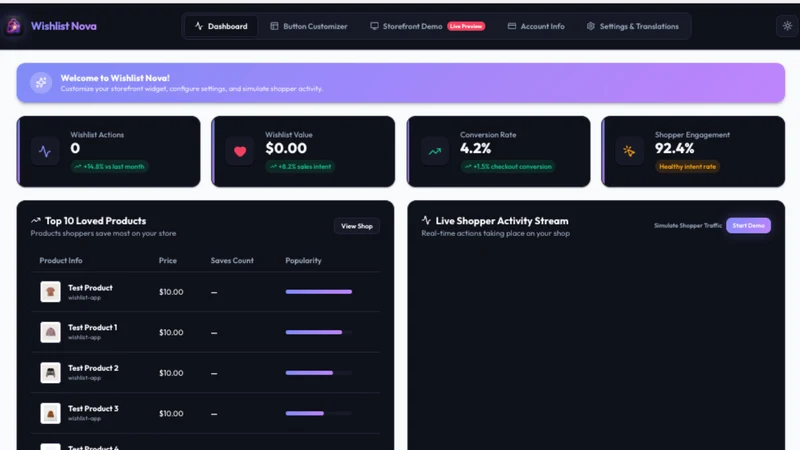800x450 pixels.
Task: Open the Dashboard tab
Action: (x=220, y=26)
